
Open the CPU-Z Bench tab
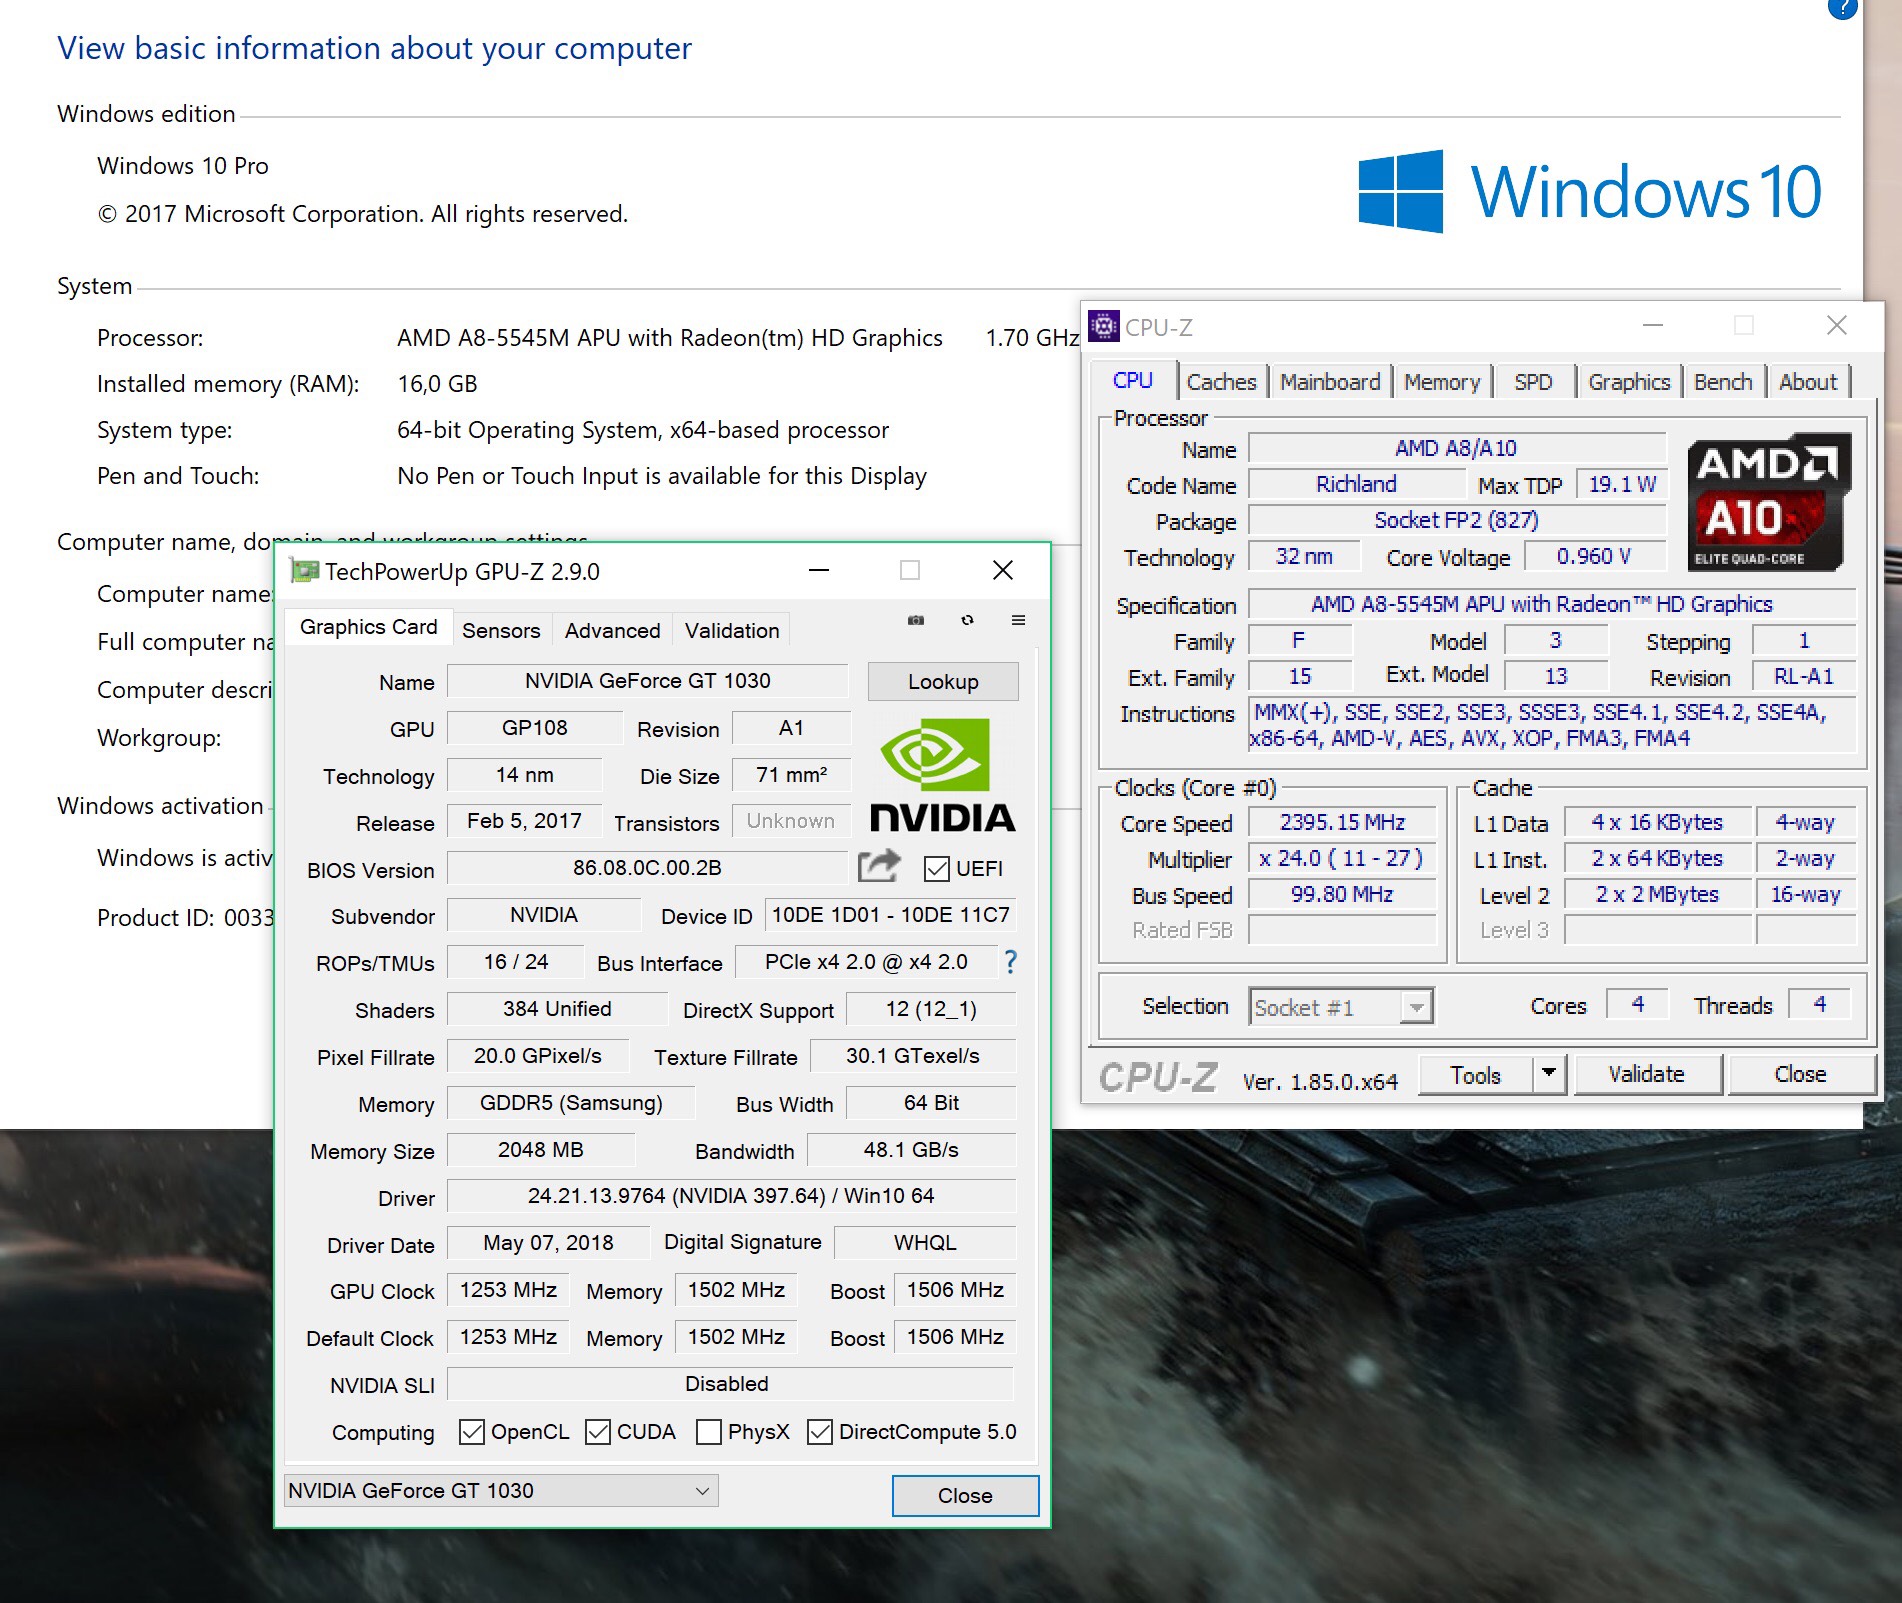1723,382
